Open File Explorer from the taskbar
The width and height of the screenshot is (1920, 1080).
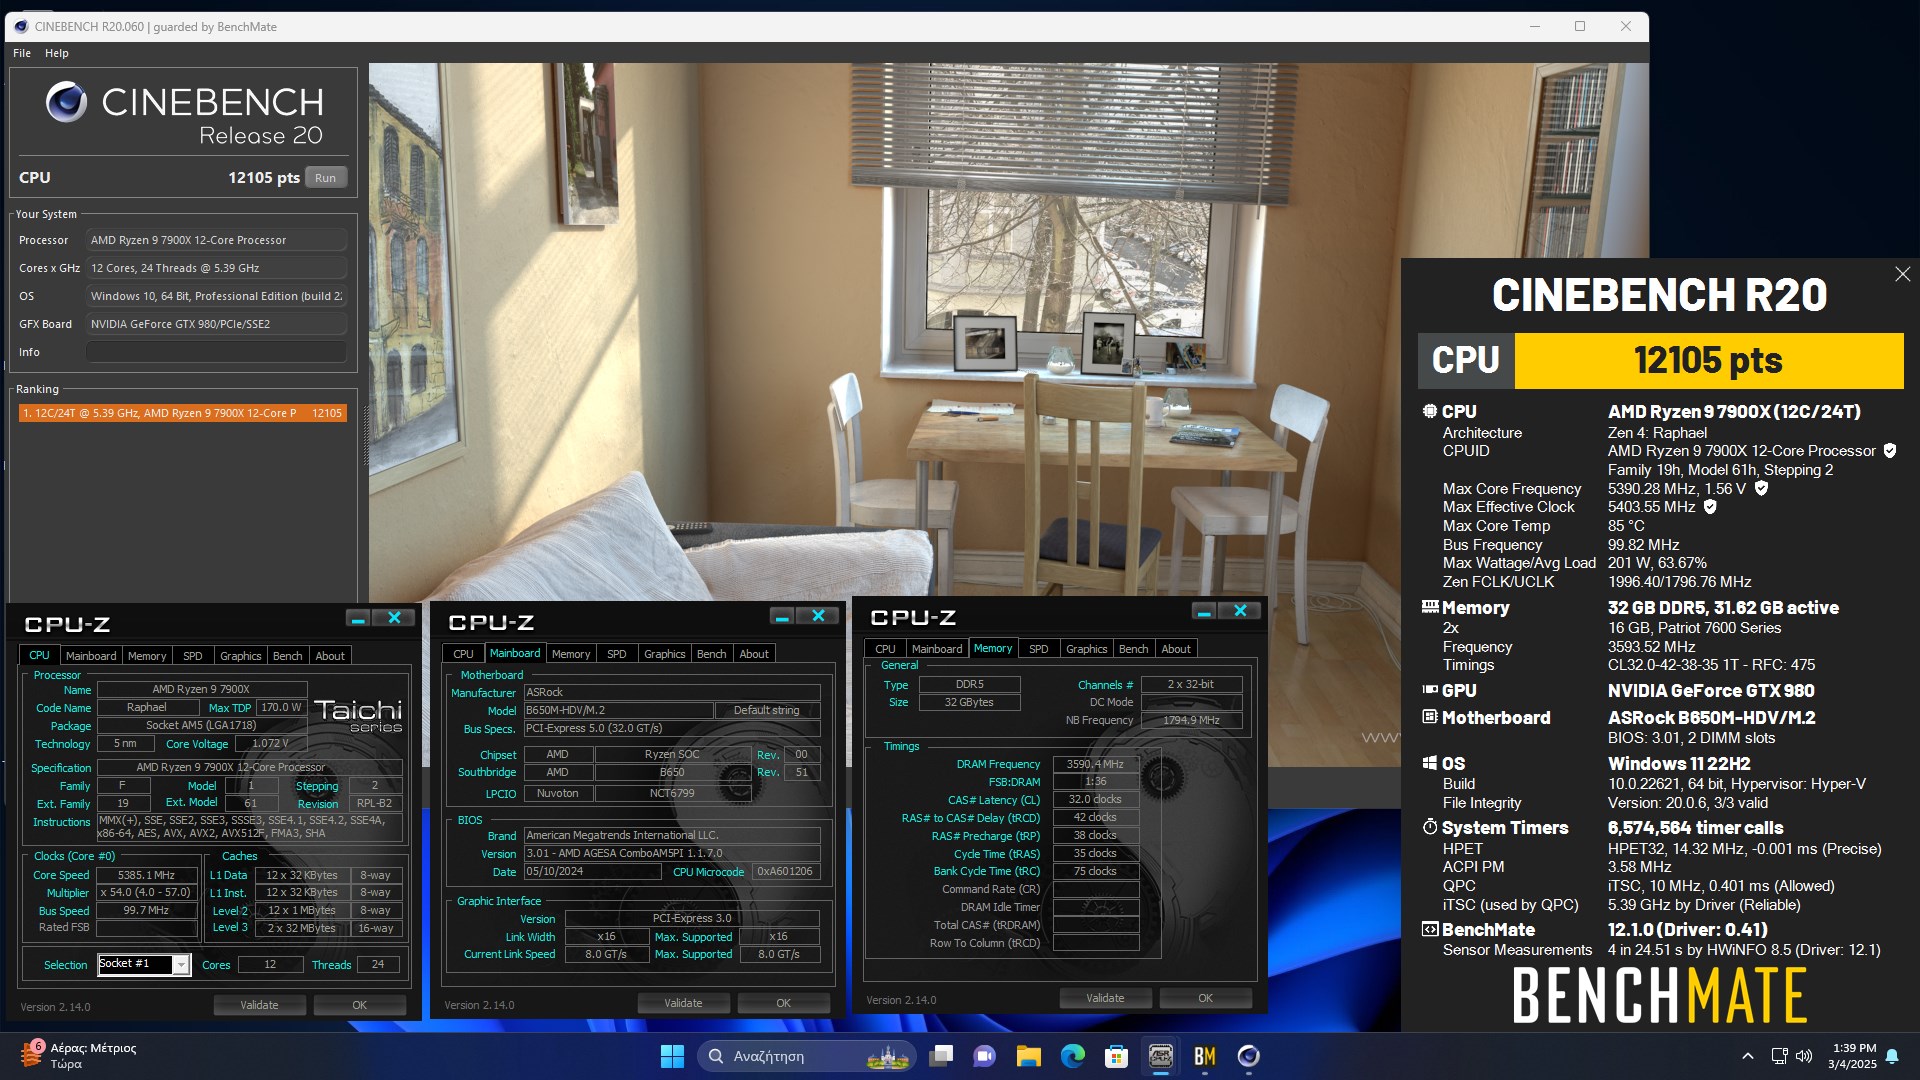(1029, 1056)
